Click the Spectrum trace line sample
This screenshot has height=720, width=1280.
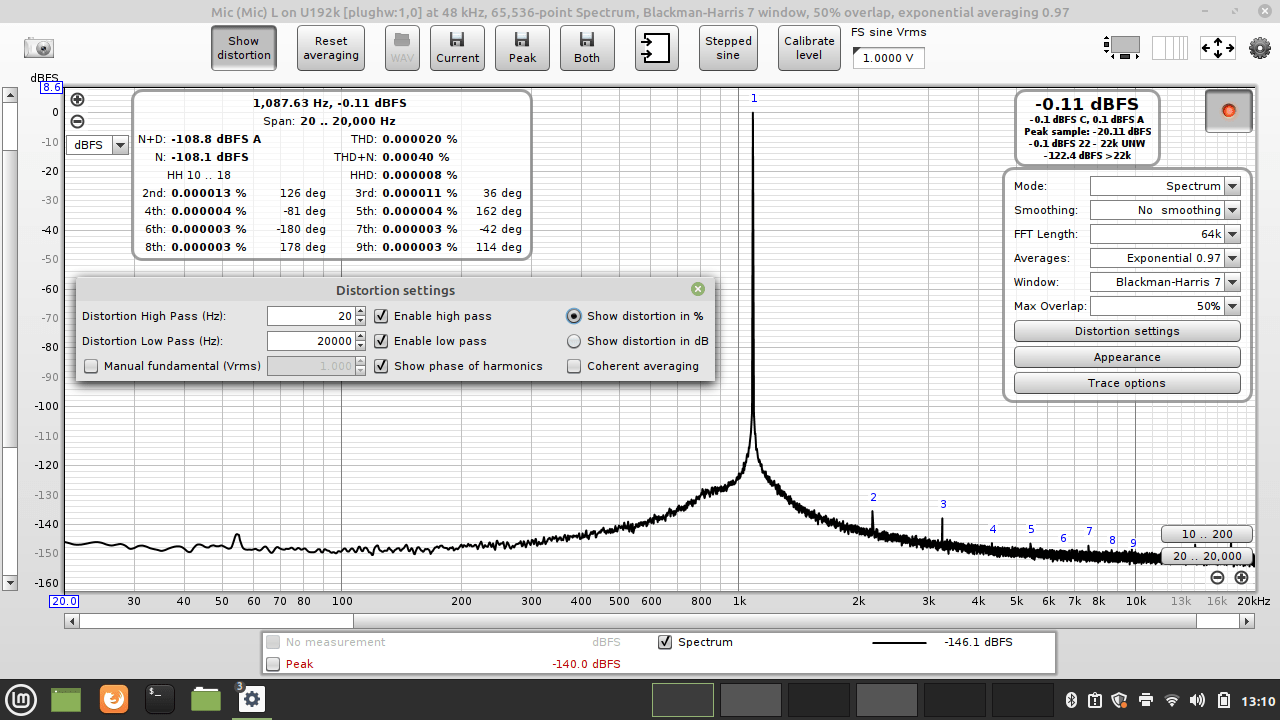(x=899, y=642)
